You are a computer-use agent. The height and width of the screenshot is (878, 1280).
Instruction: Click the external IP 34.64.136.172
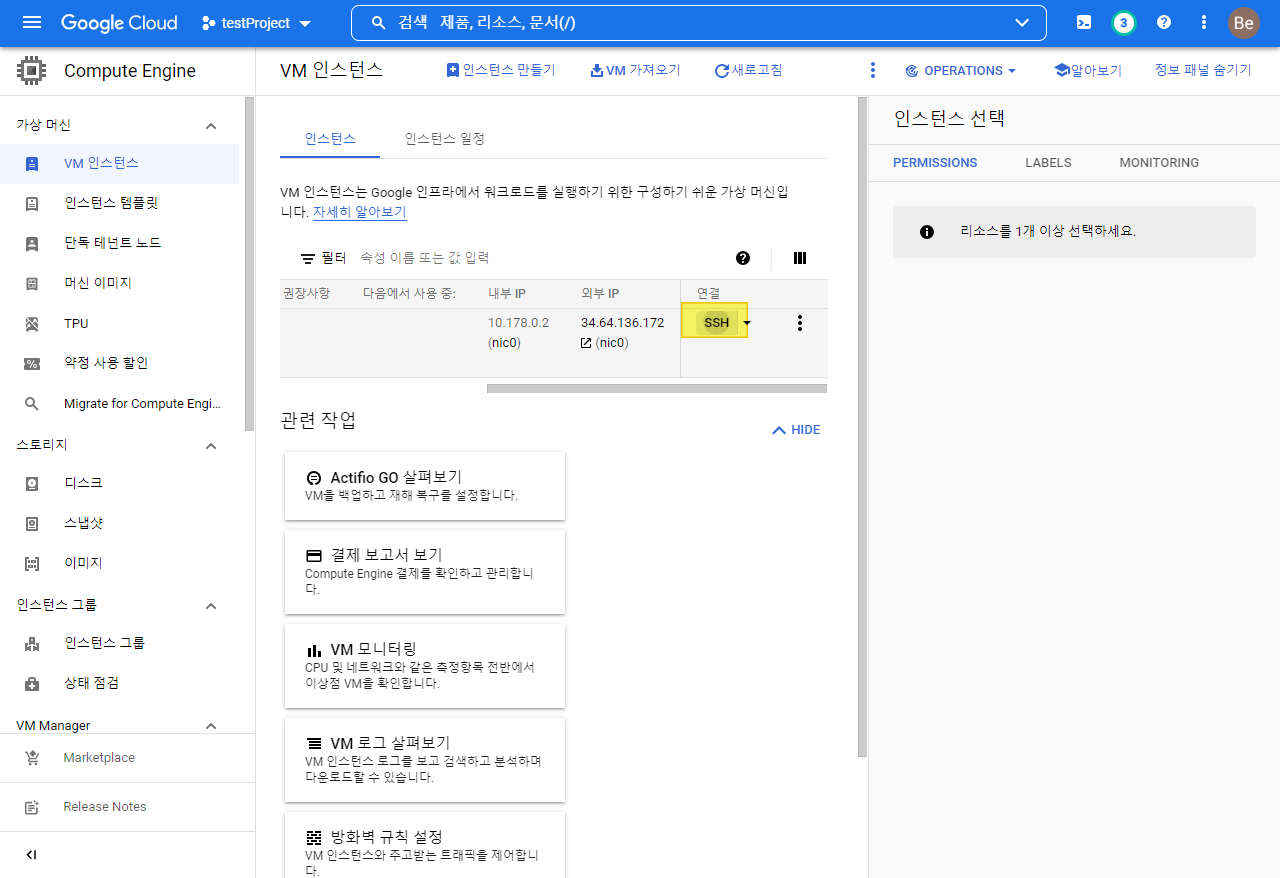pos(622,323)
